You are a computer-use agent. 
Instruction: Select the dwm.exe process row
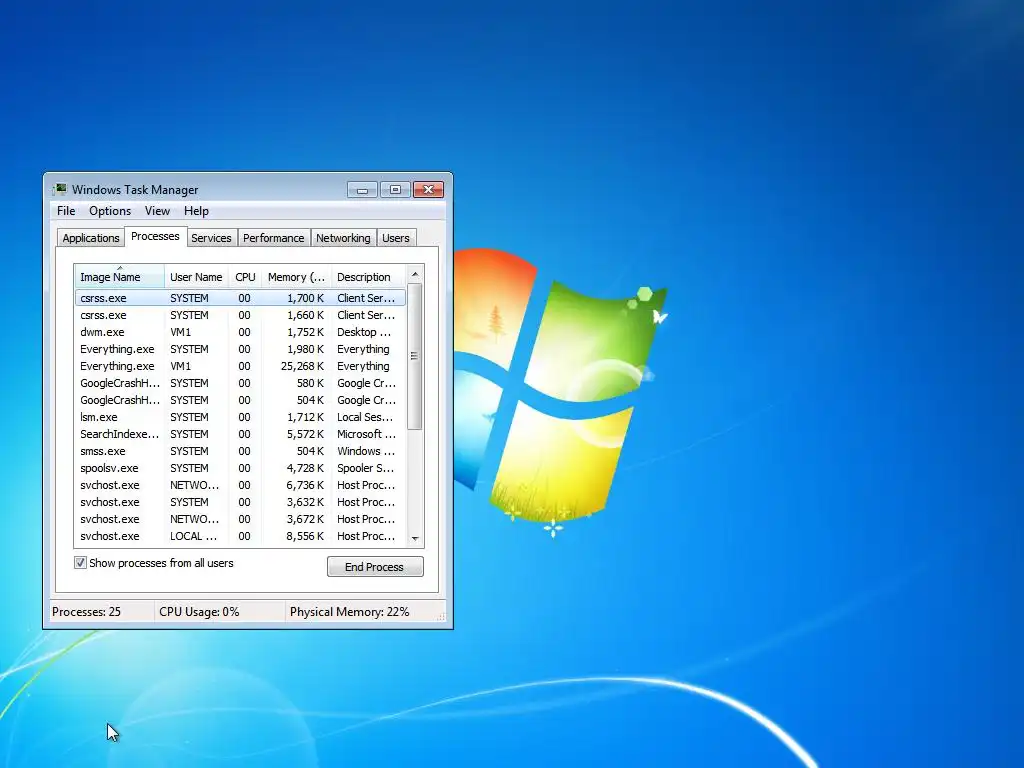coord(240,332)
